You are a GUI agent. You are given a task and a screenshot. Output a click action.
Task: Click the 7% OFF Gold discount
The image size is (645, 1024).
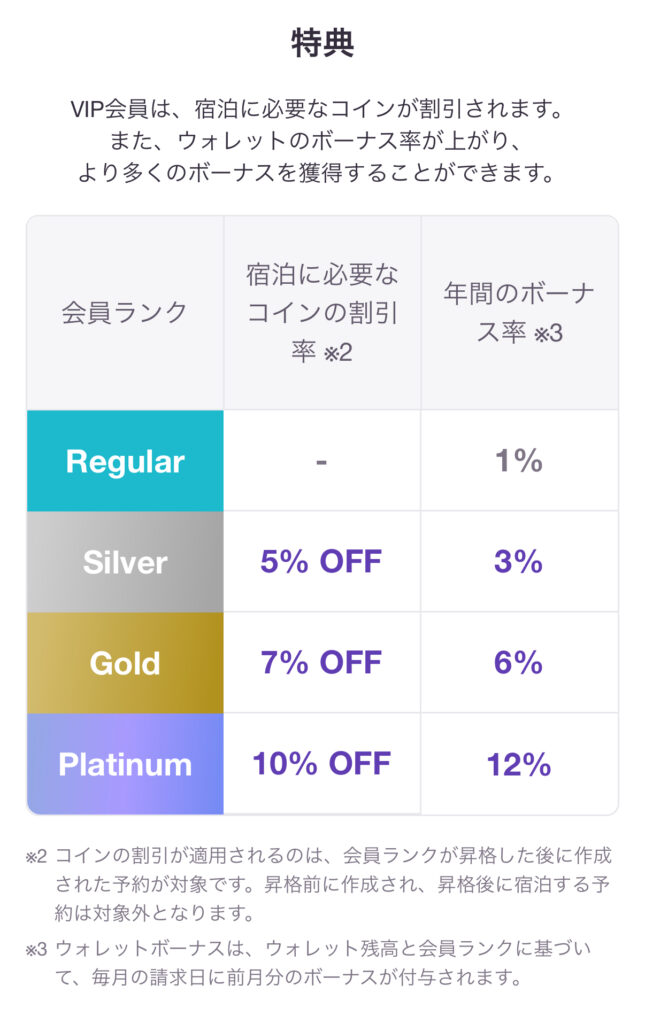pyautogui.click(x=321, y=662)
